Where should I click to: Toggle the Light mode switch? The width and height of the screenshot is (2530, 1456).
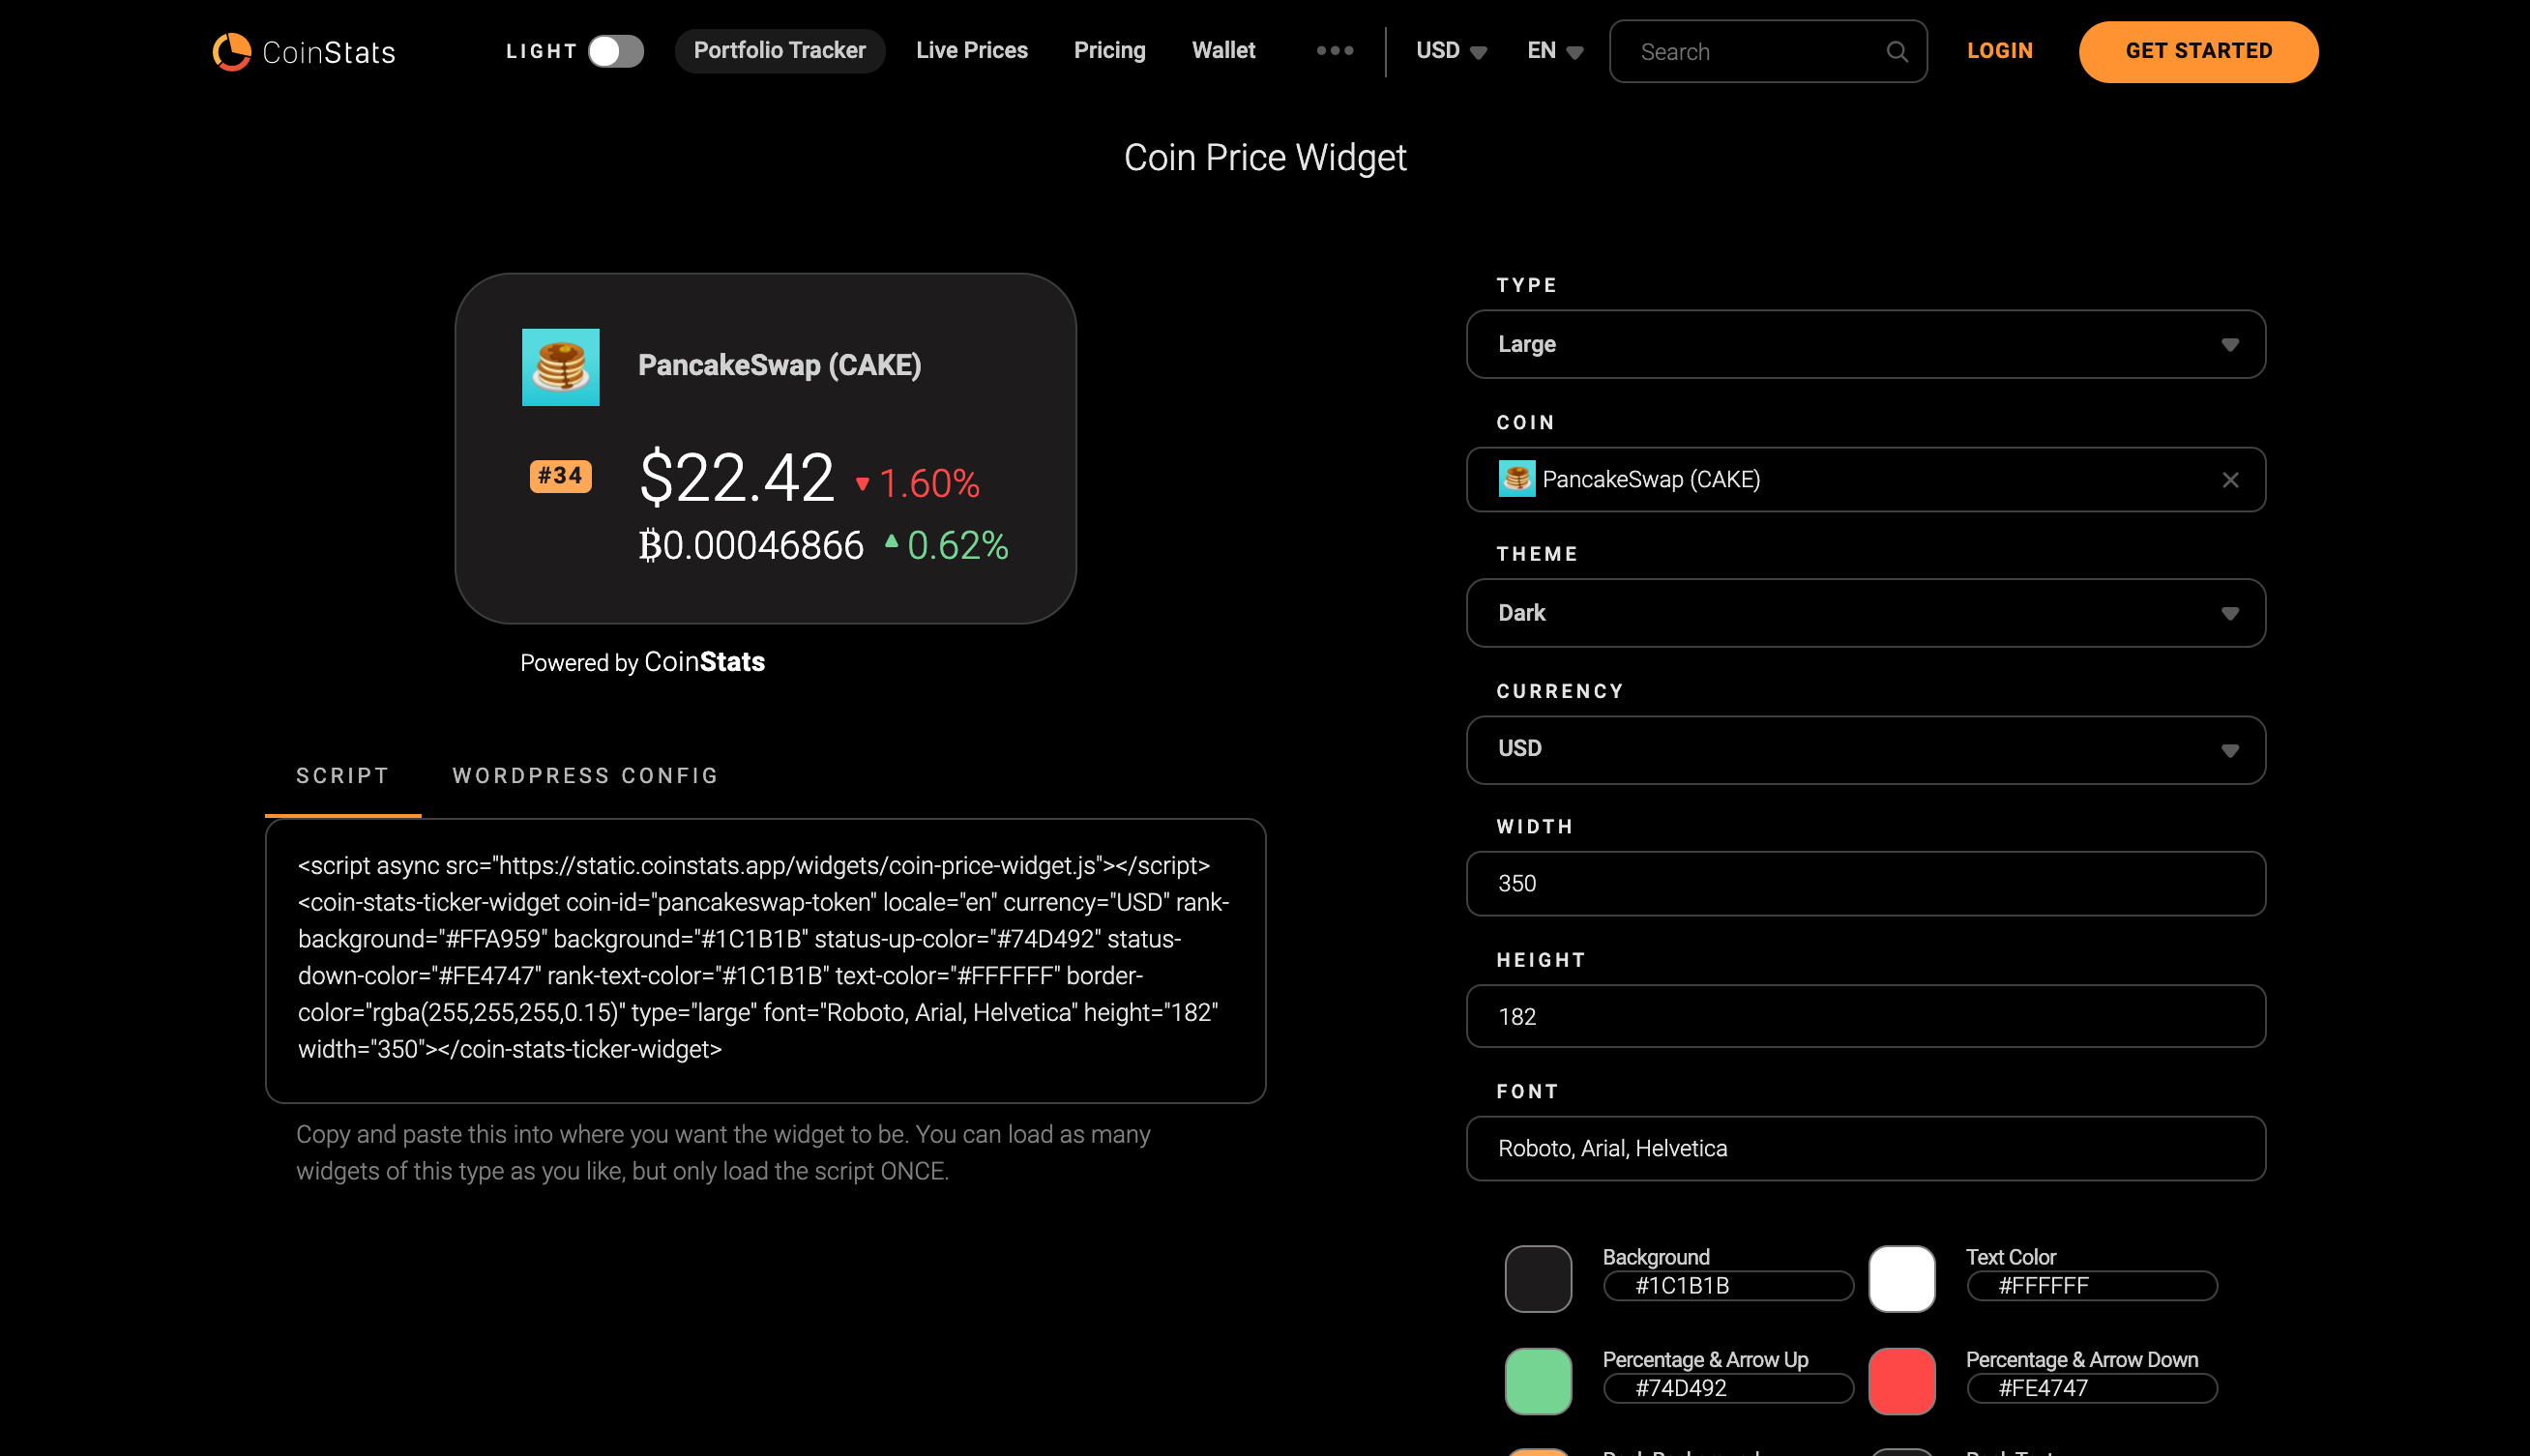pyautogui.click(x=615, y=51)
